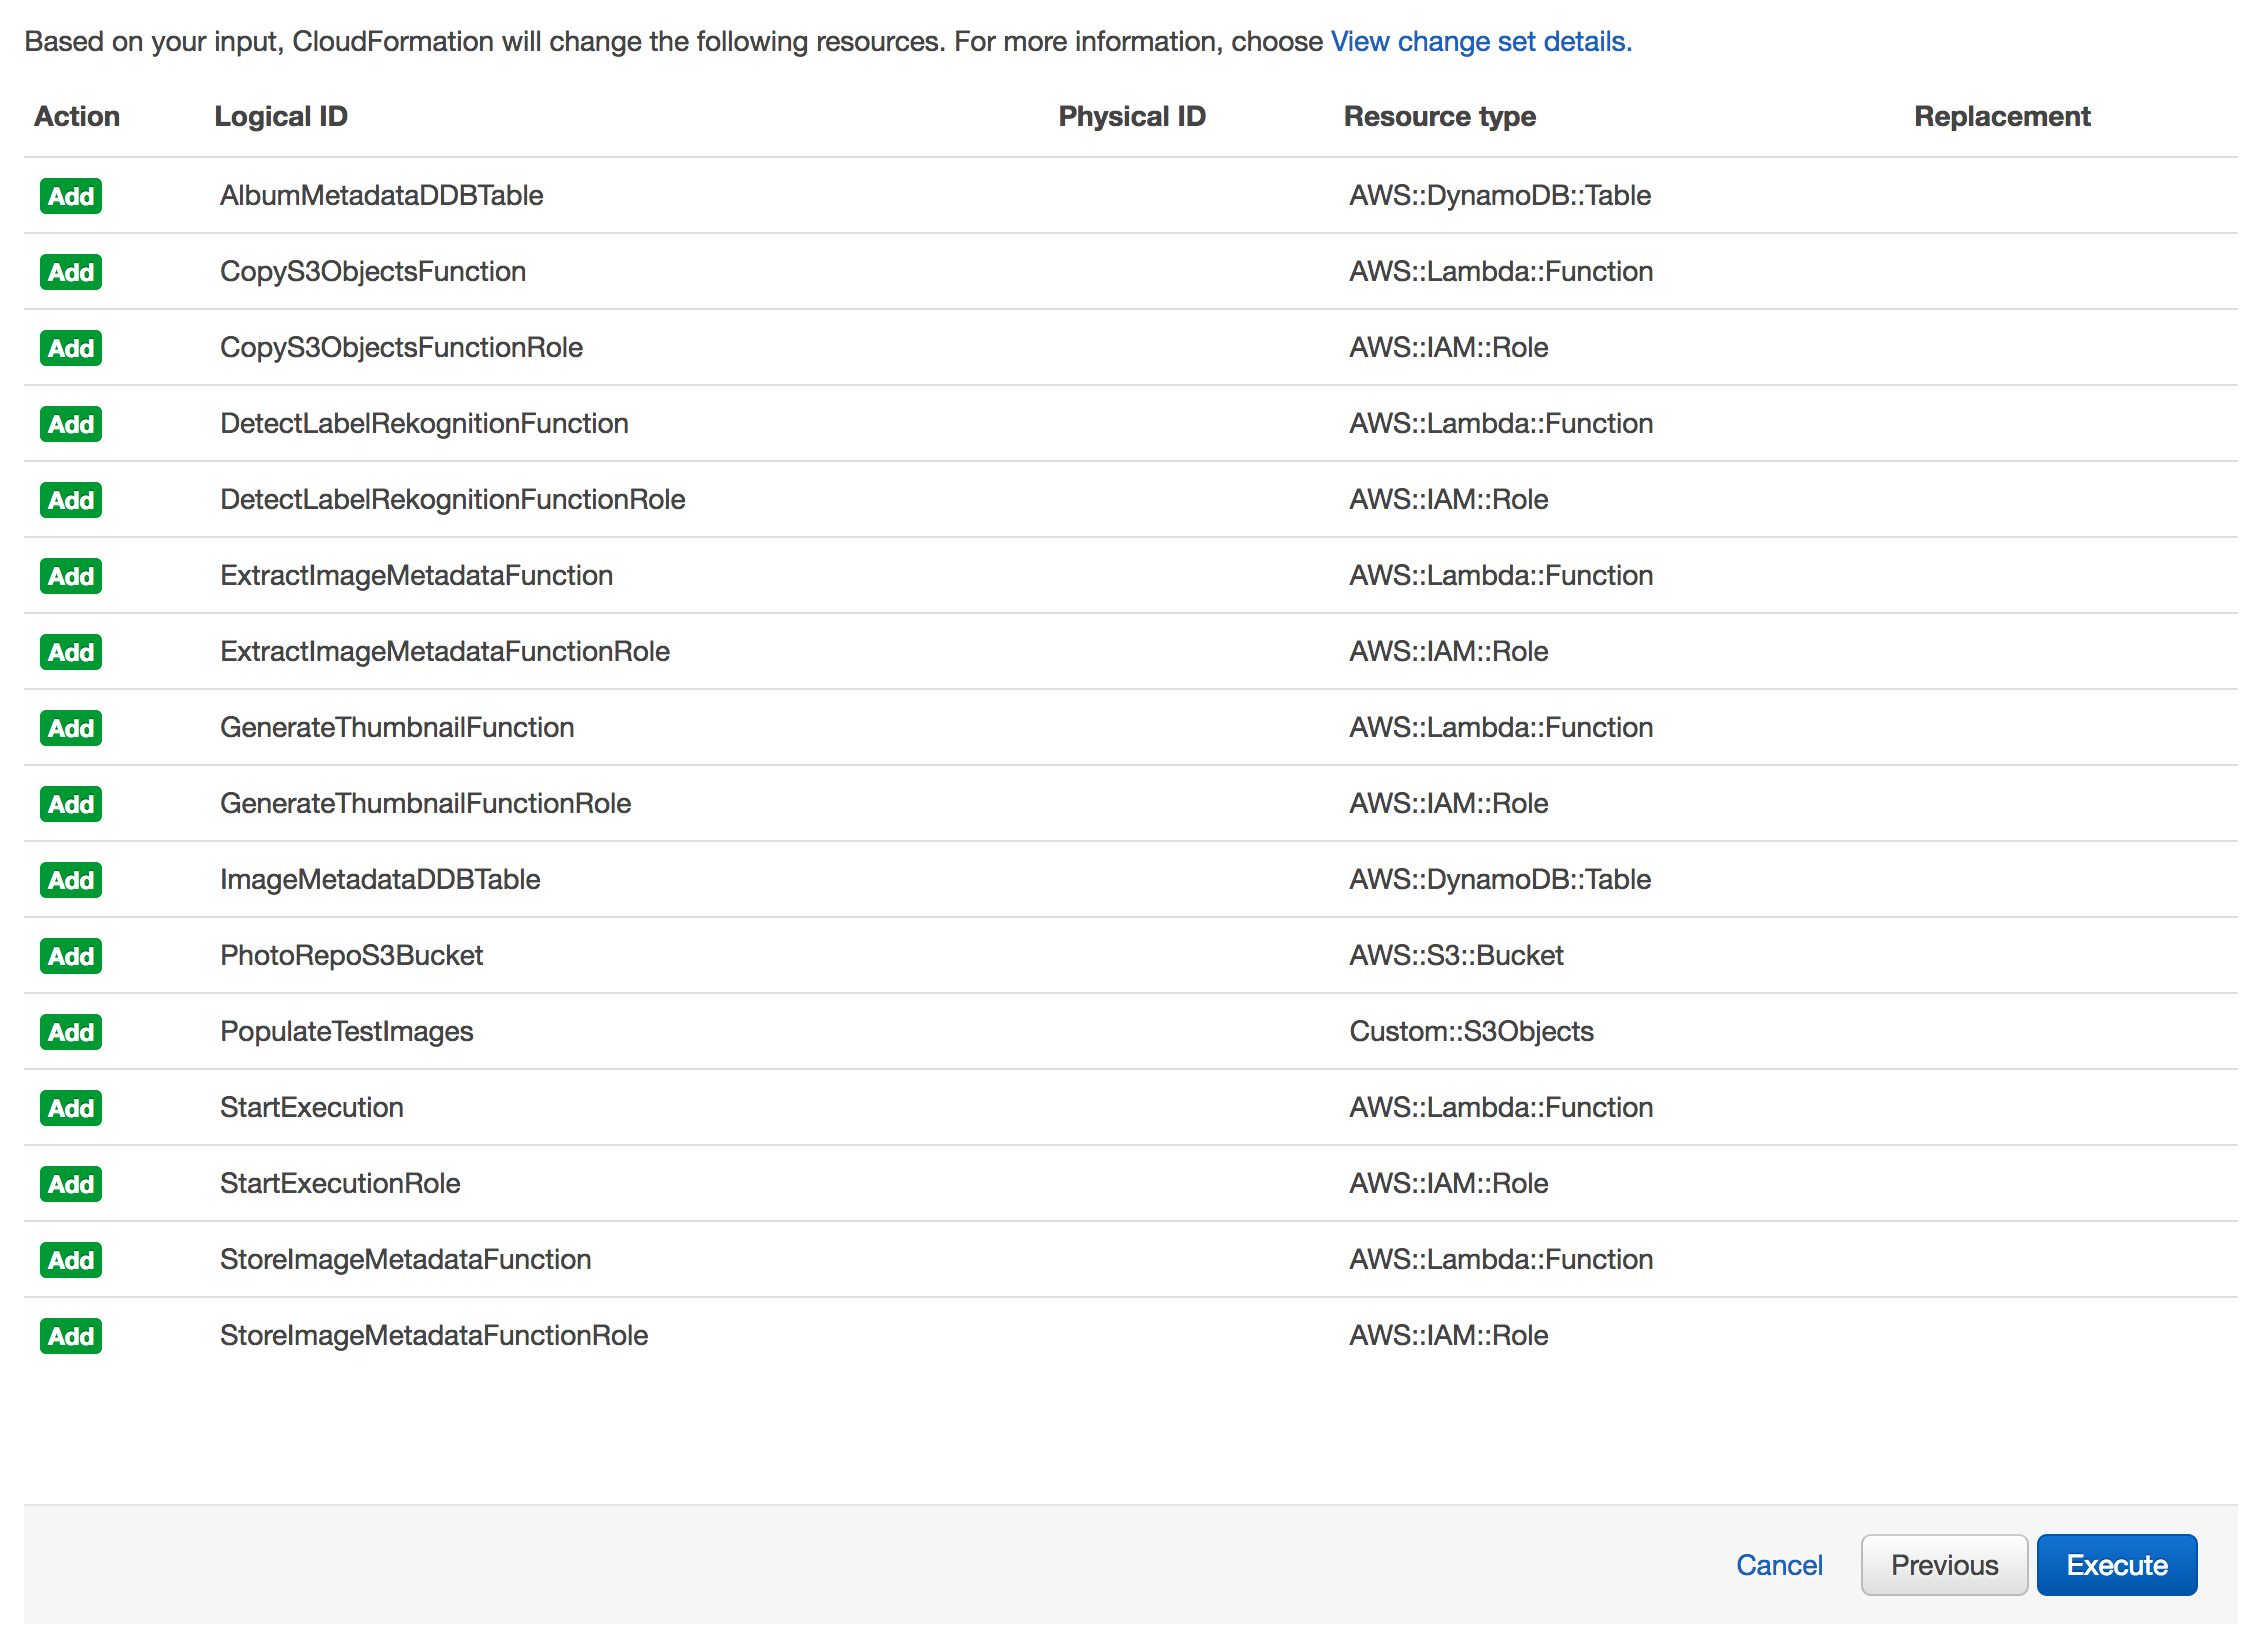Click Add badge for DetectLabelRekognitionFunctionRole

tap(71, 500)
